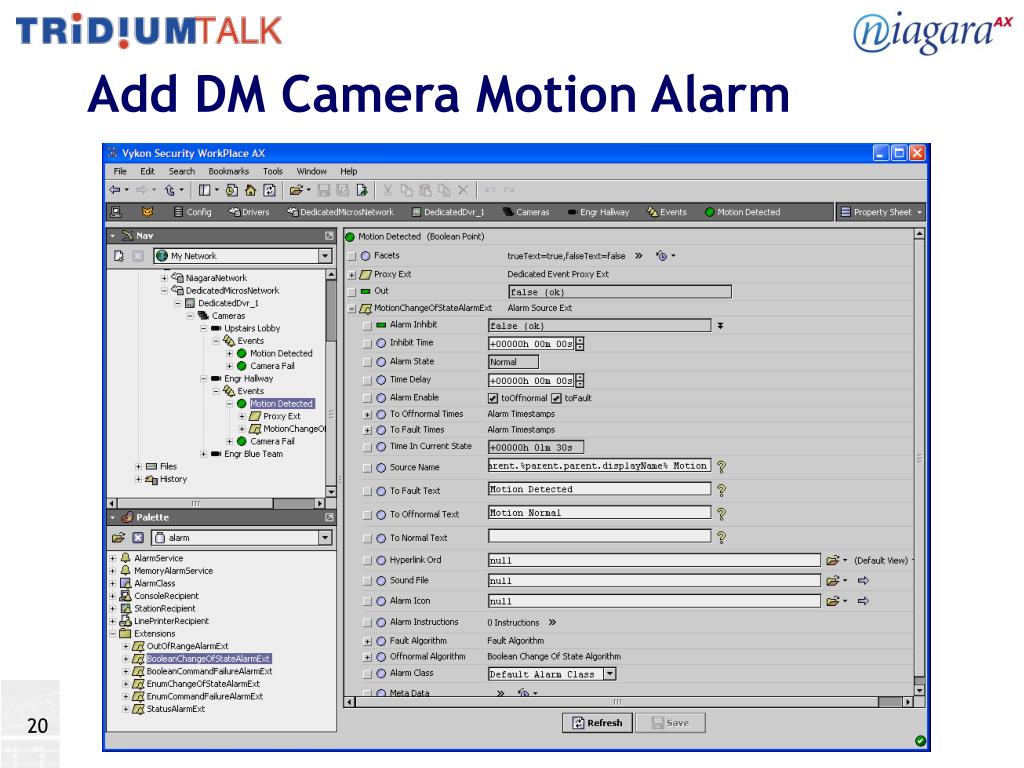1024x768 pixels.
Task: Click Config in the path bar
Action: coord(192,212)
